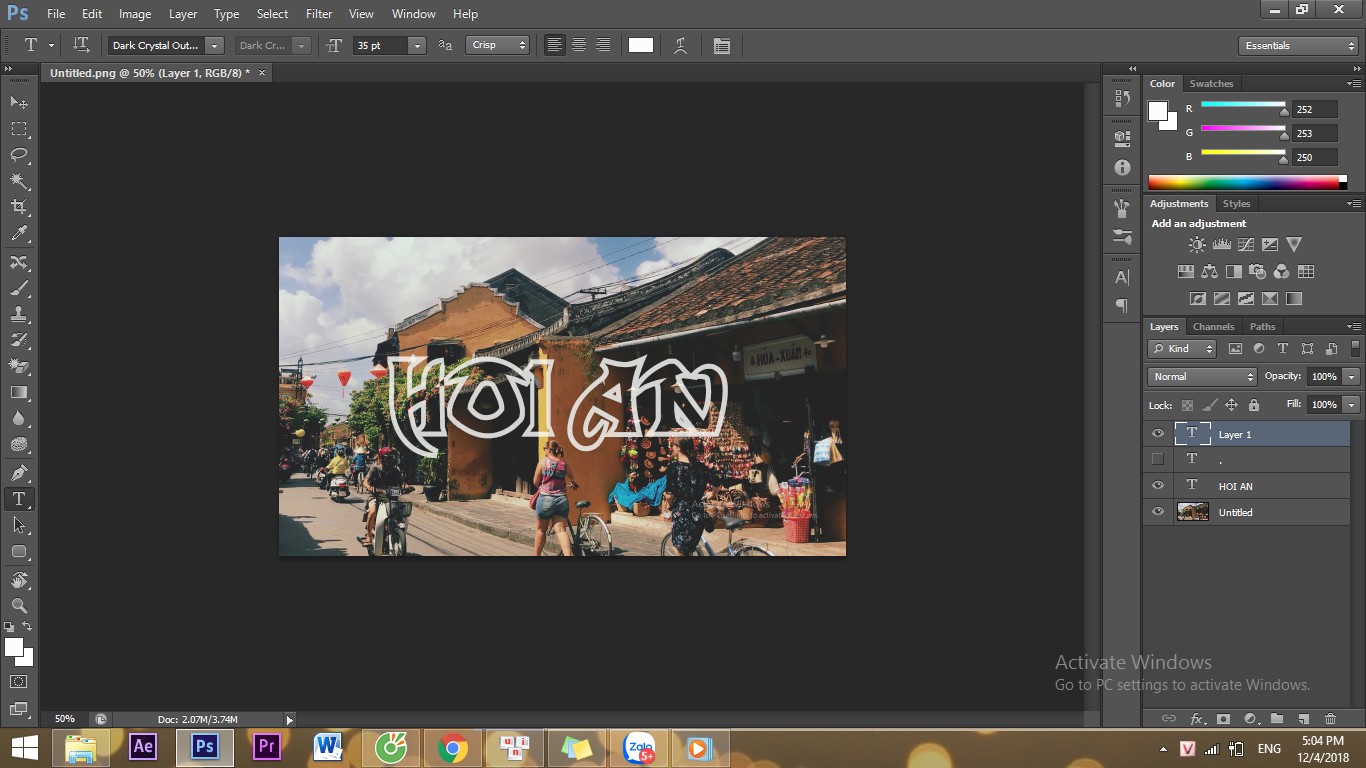This screenshot has height=768, width=1366.
Task: Create warped text from options bar
Action: pos(680,45)
